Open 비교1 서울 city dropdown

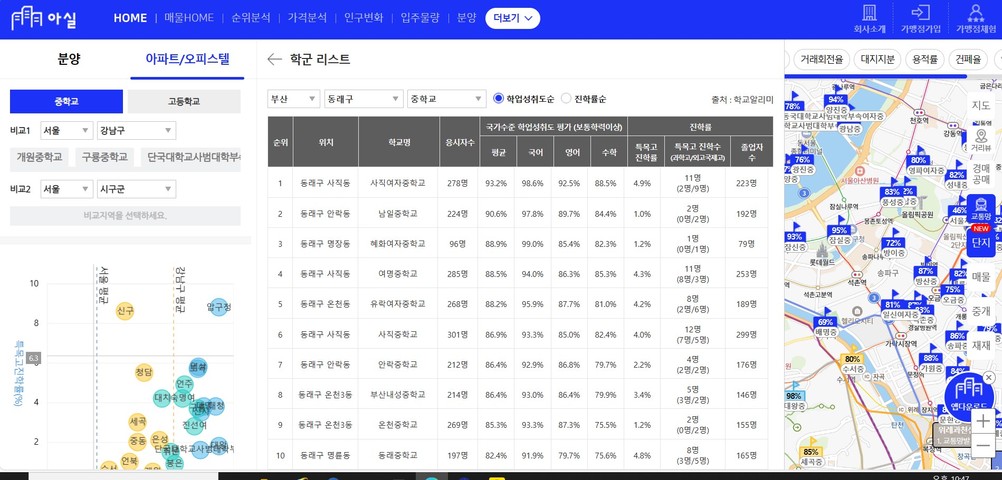(x=66, y=130)
